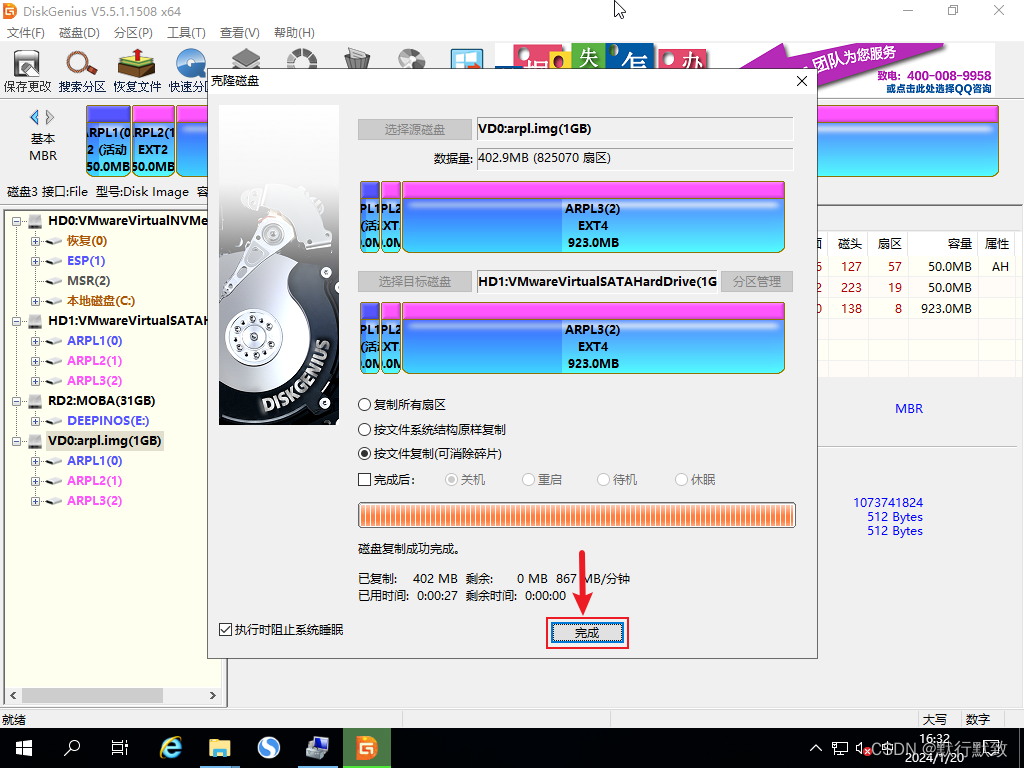Switch to DiskGenius taskbar icon
The height and width of the screenshot is (768, 1024).
(367, 747)
